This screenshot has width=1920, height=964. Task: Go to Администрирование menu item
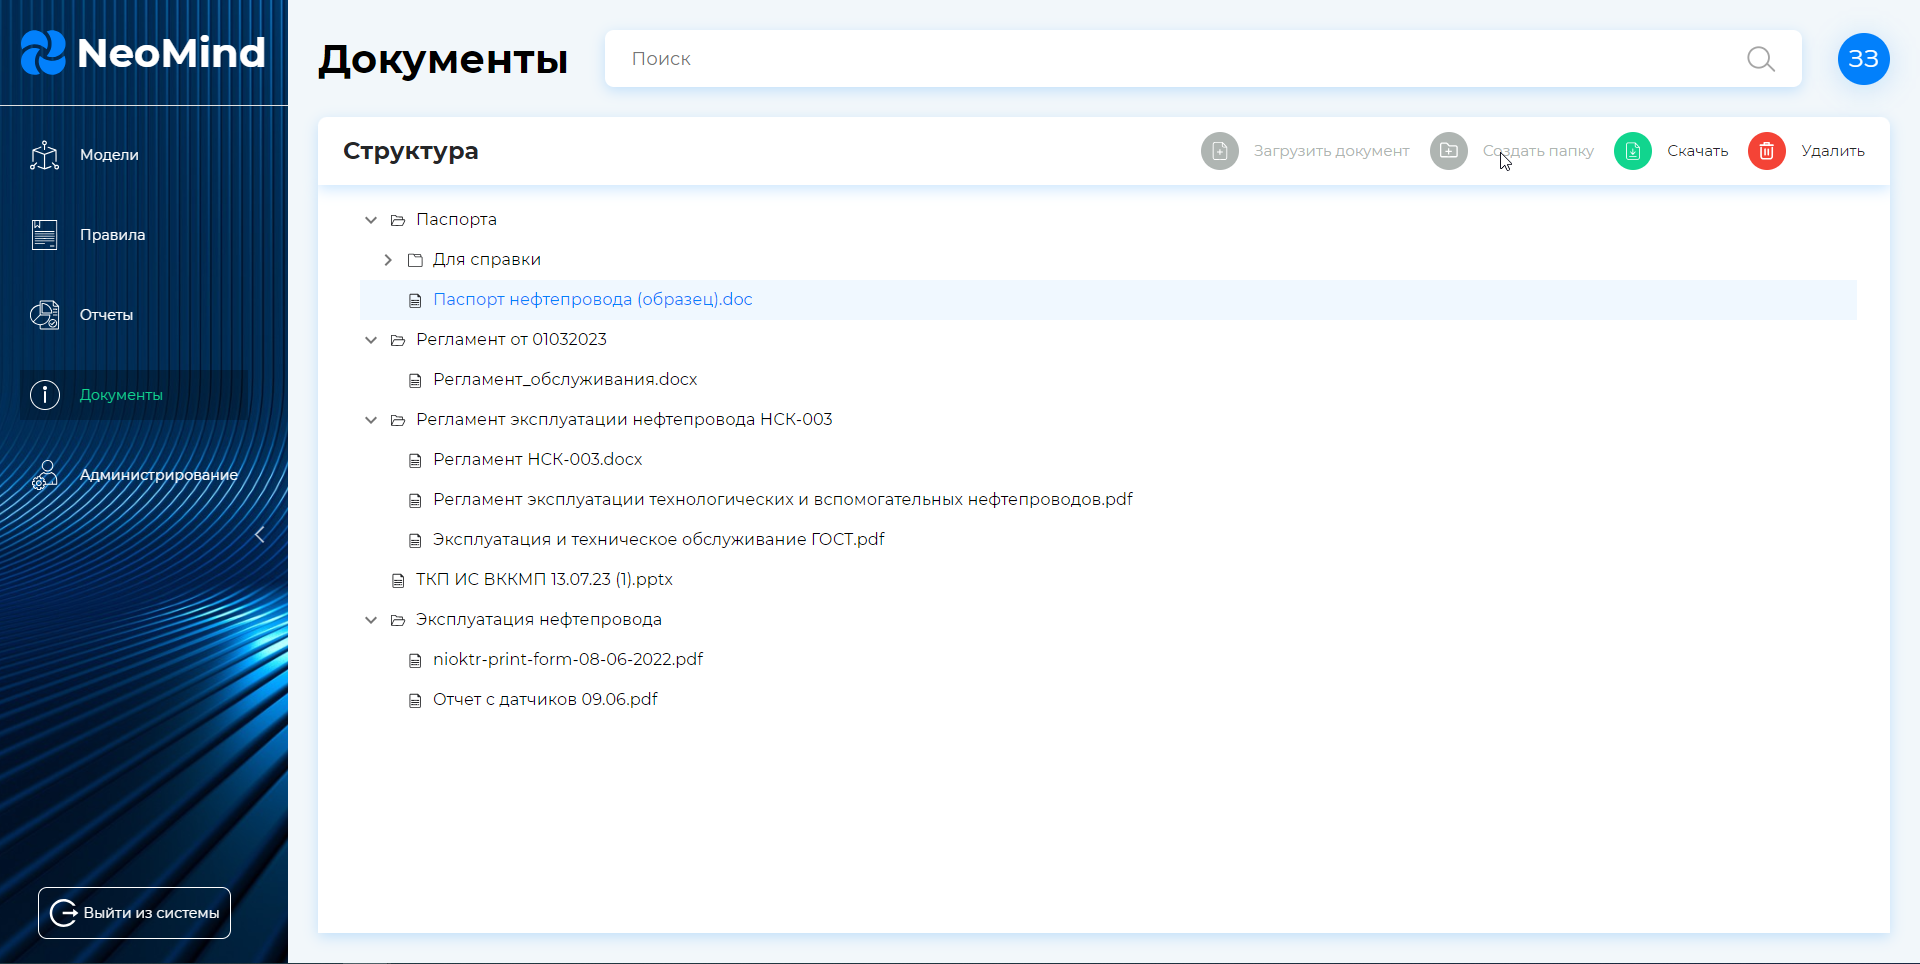click(159, 475)
